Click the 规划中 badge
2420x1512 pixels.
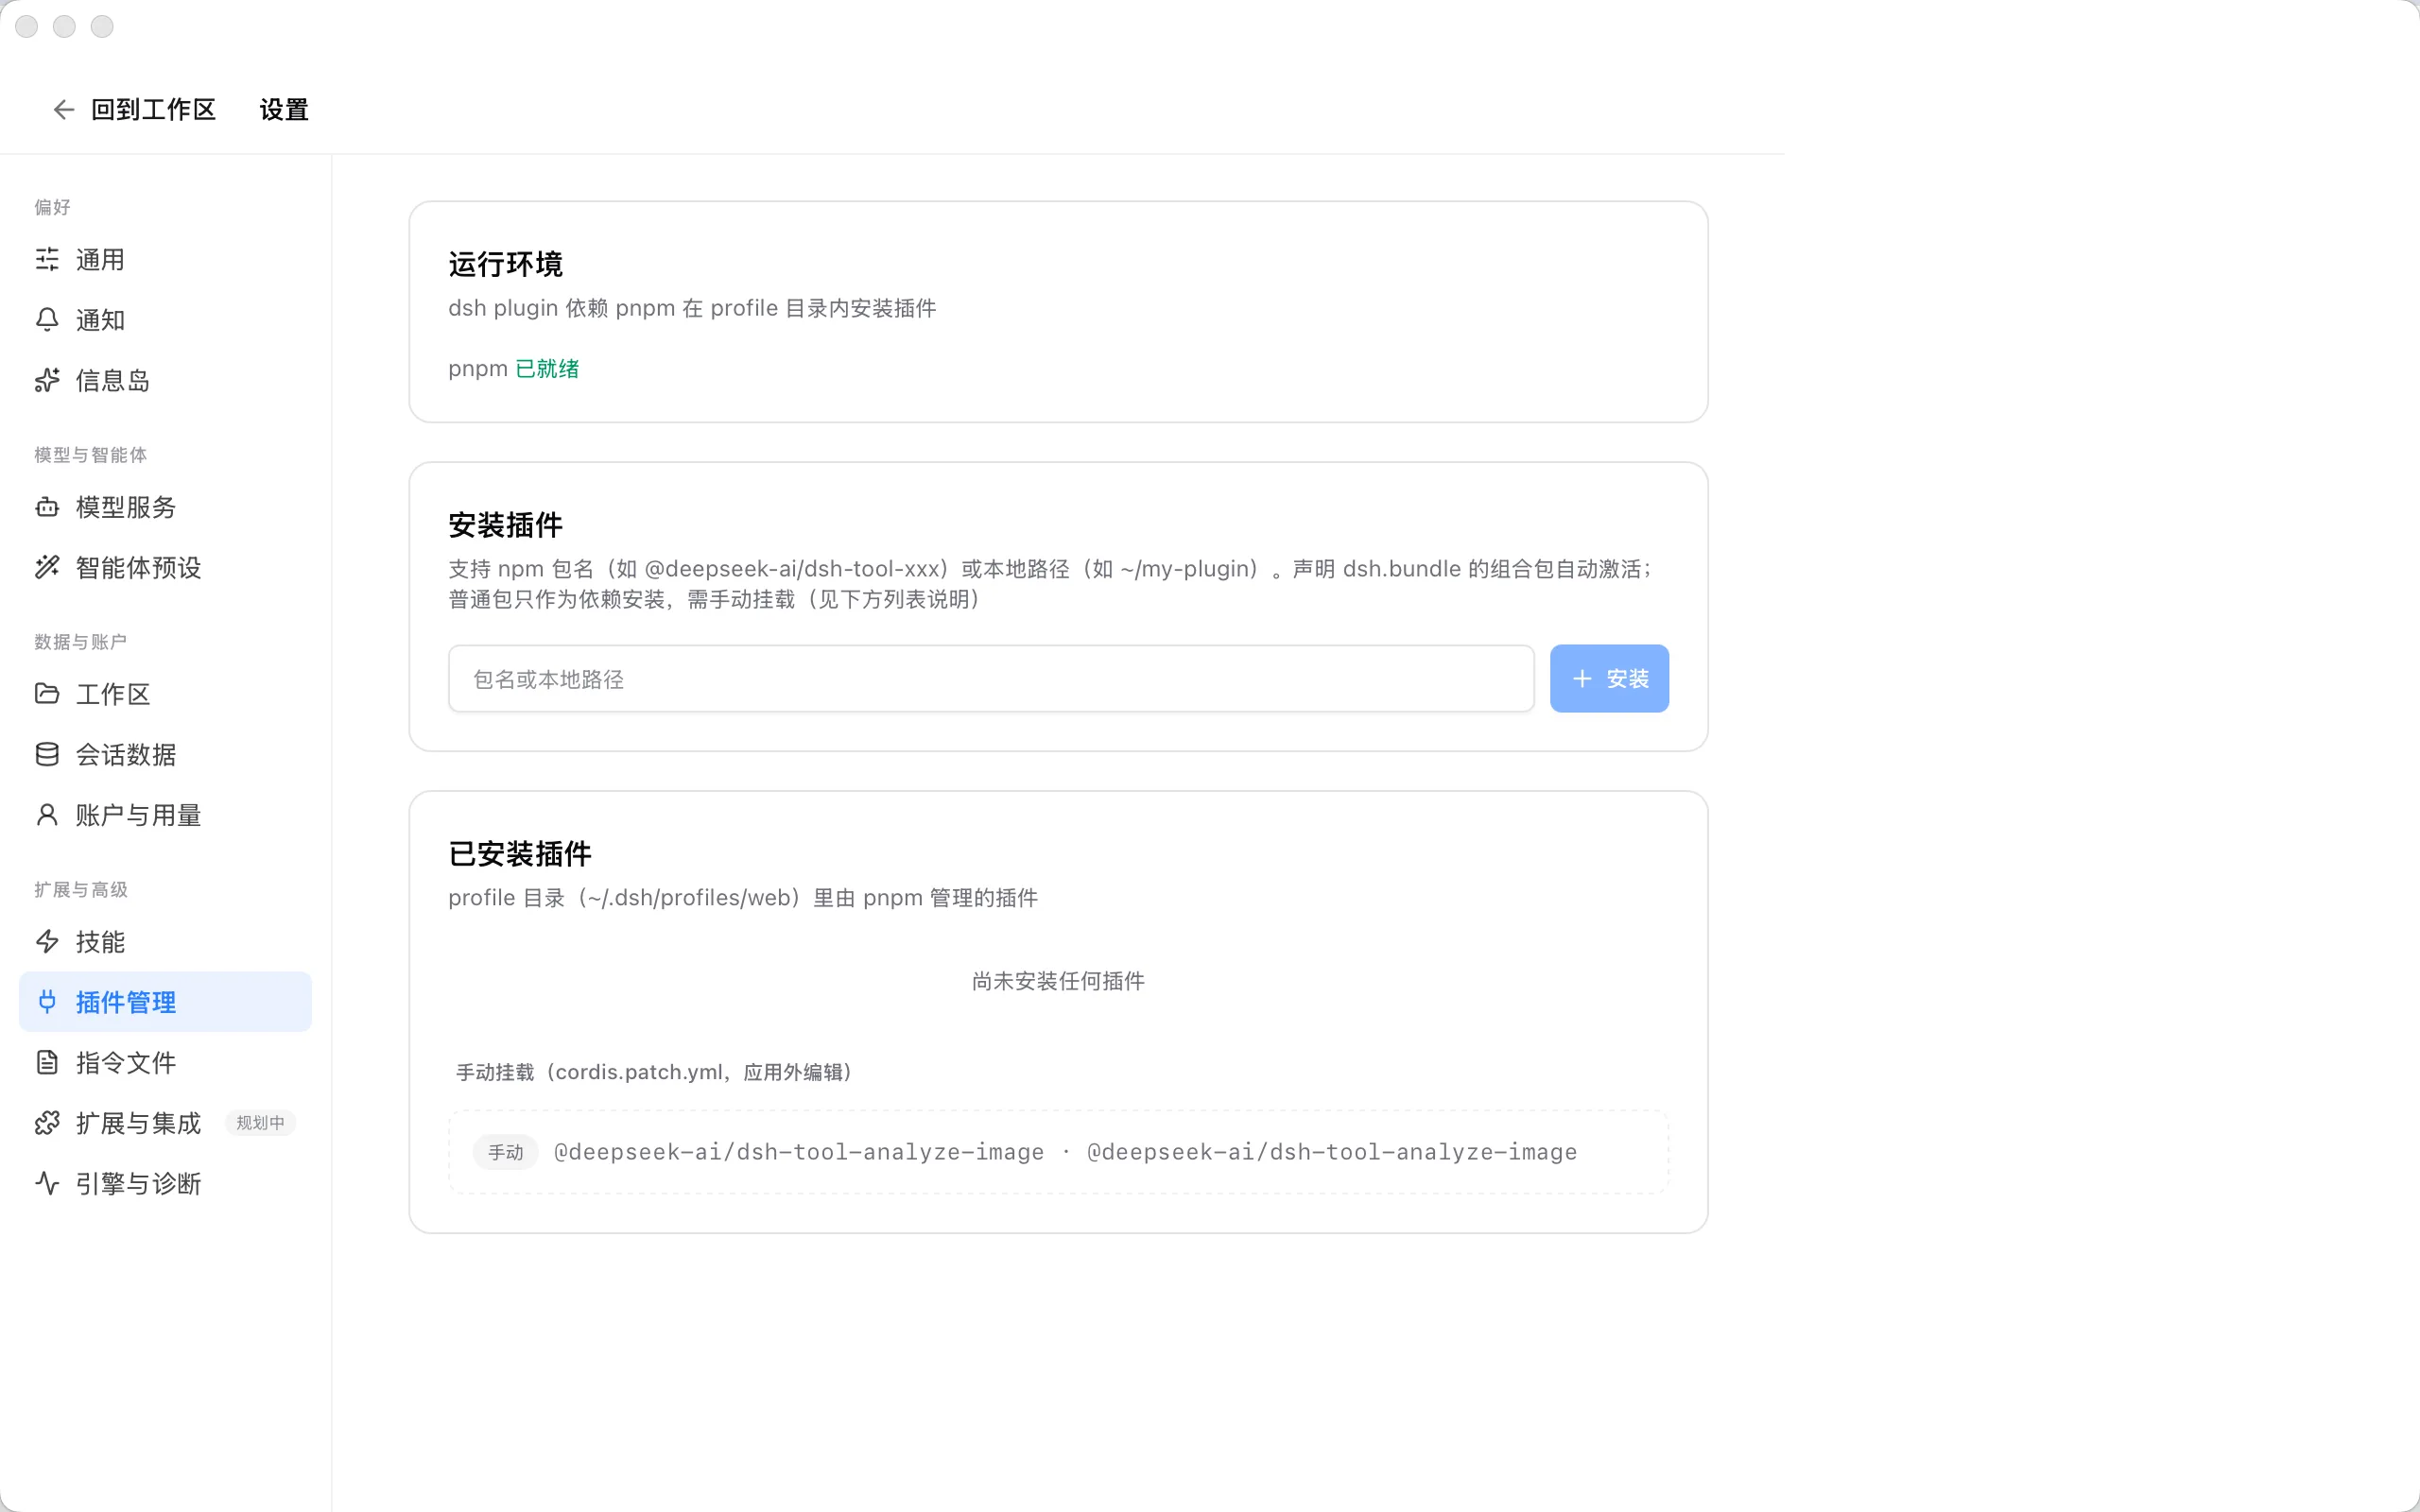pyautogui.click(x=260, y=1123)
